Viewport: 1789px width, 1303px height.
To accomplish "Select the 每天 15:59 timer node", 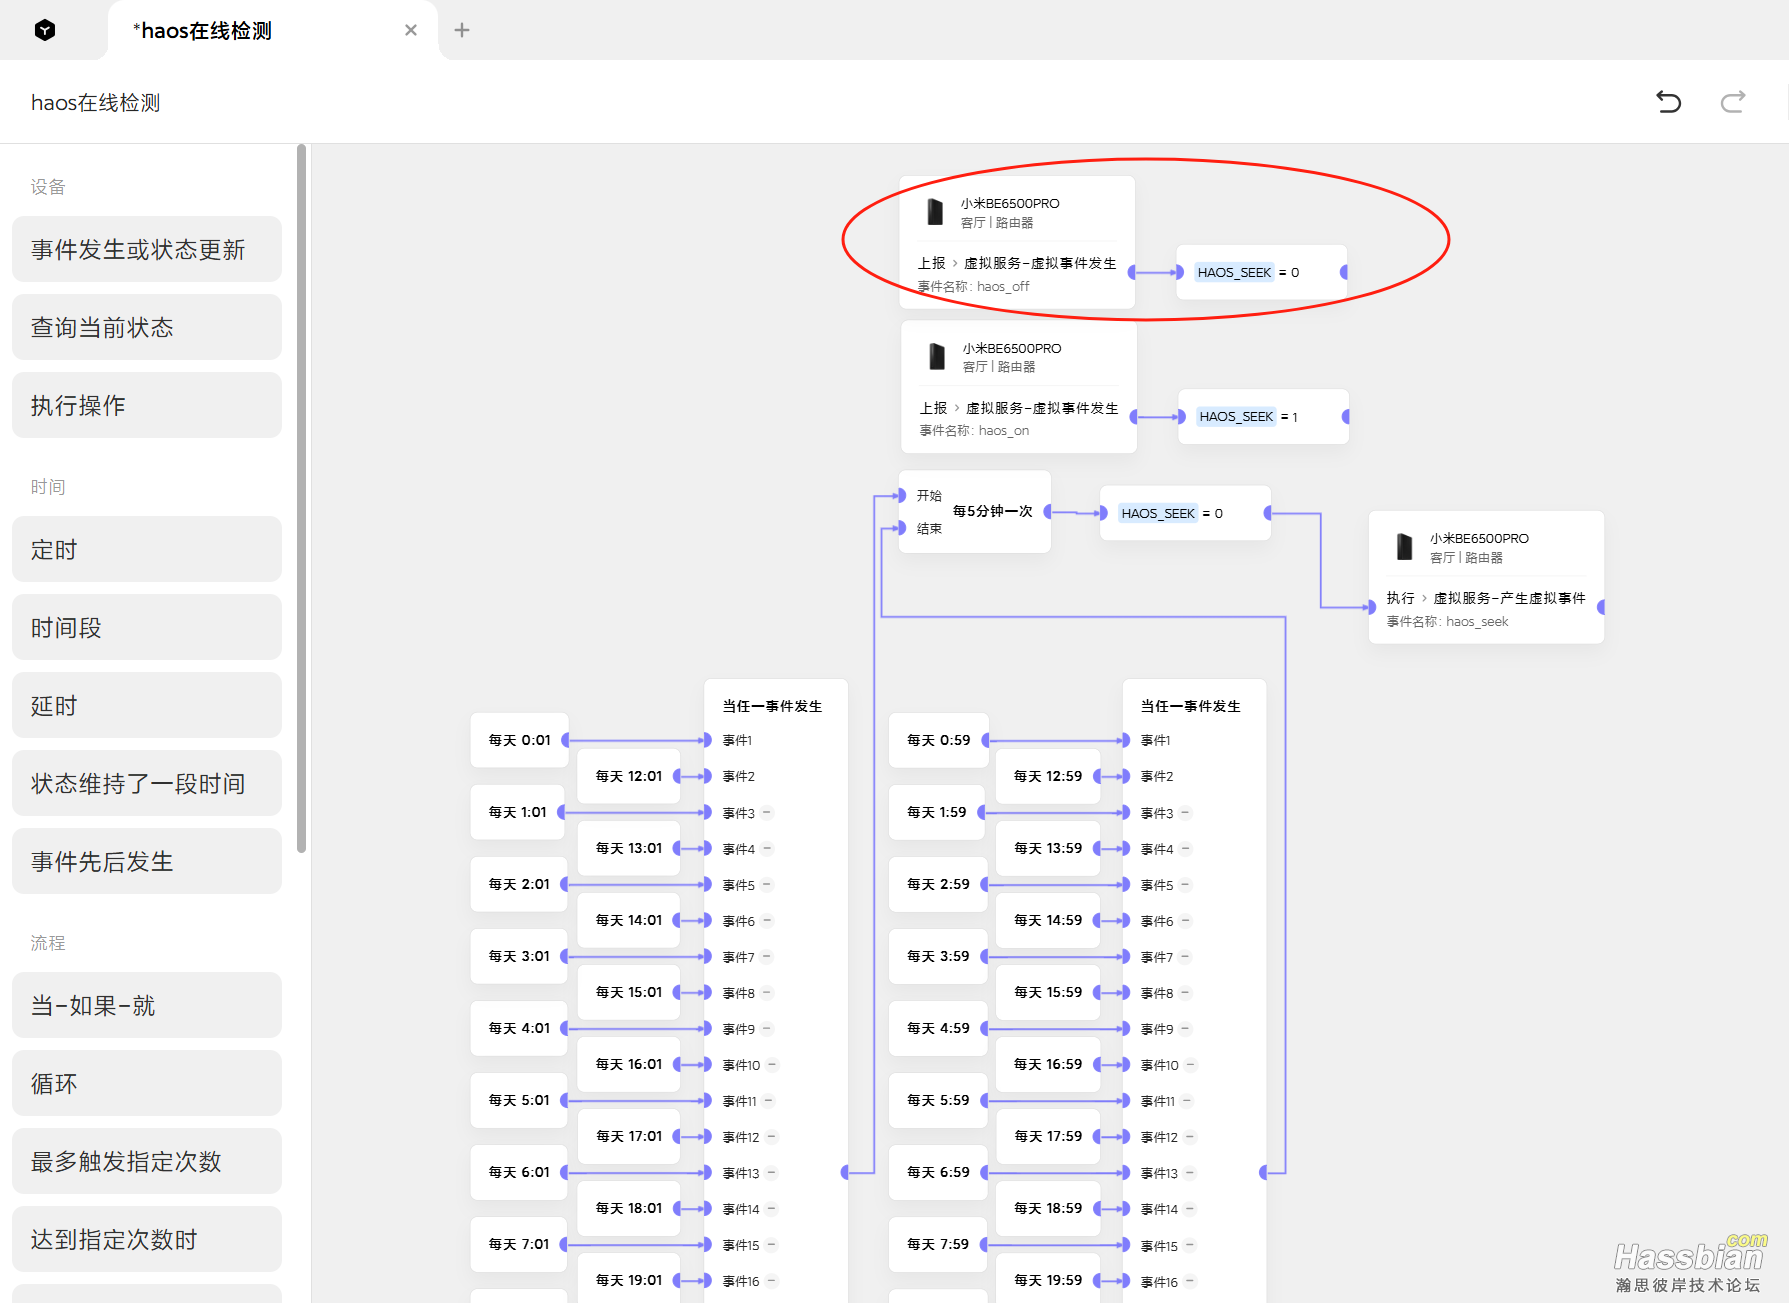I will pos(1048,992).
